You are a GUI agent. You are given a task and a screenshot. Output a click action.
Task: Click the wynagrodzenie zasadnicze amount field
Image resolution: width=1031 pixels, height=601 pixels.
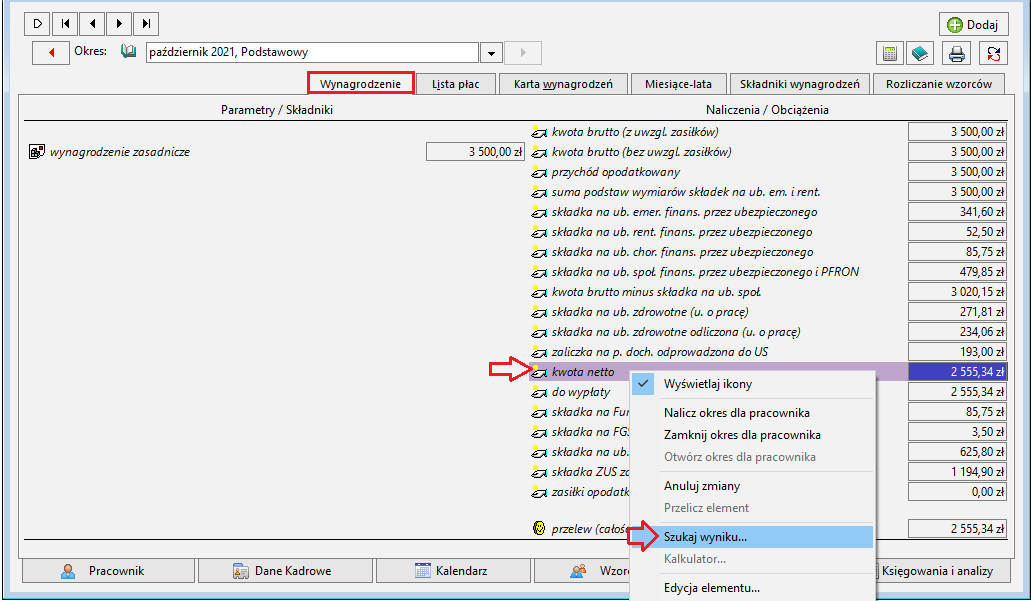pos(475,152)
